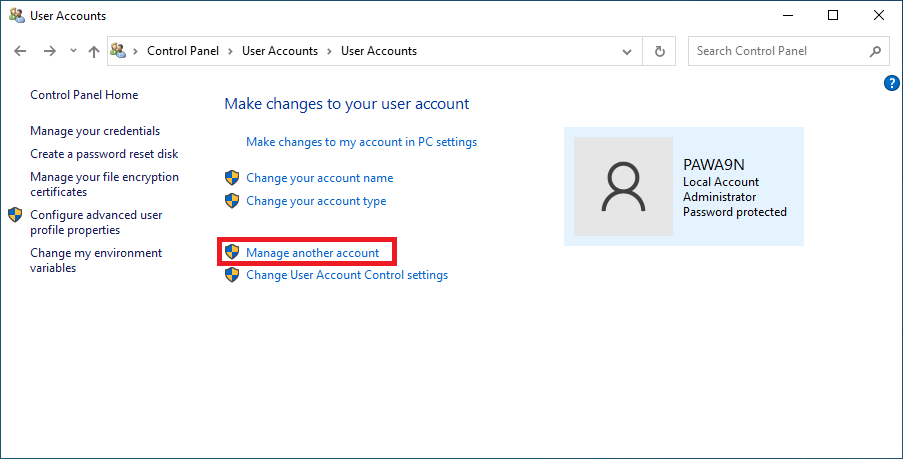
Task: Open Change User Account Control settings
Action: (x=346, y=275)
